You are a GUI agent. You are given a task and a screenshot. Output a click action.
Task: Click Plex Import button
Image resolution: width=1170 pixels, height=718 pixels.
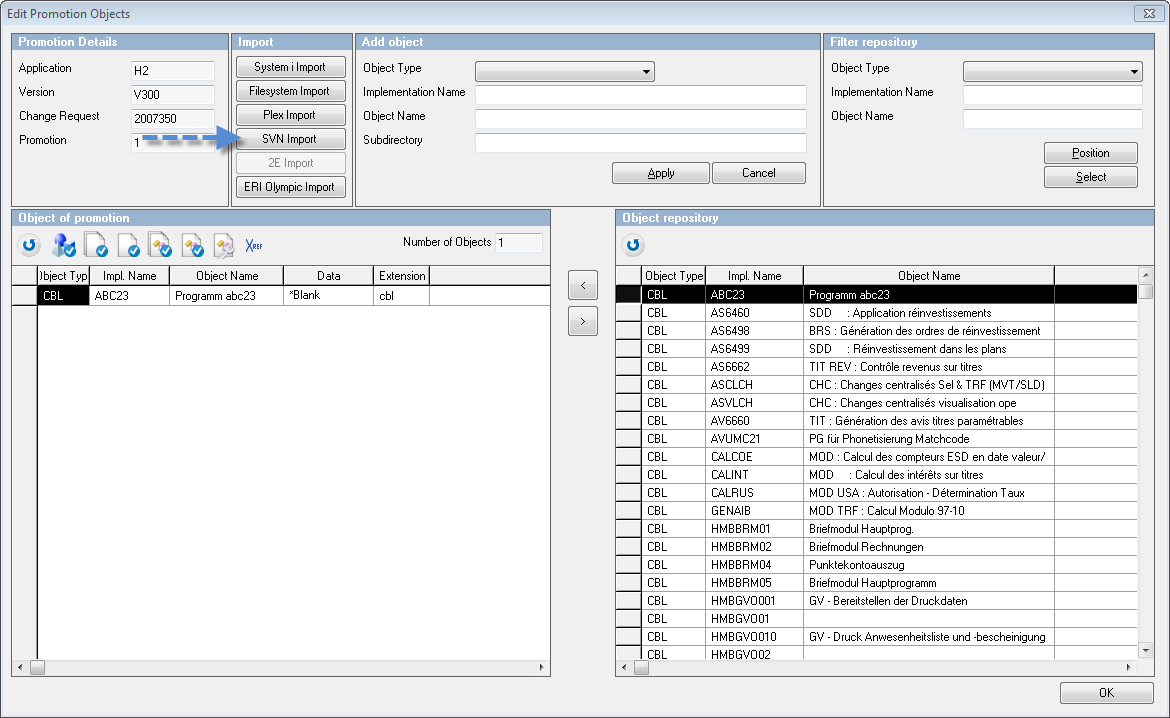coord(290,115)
